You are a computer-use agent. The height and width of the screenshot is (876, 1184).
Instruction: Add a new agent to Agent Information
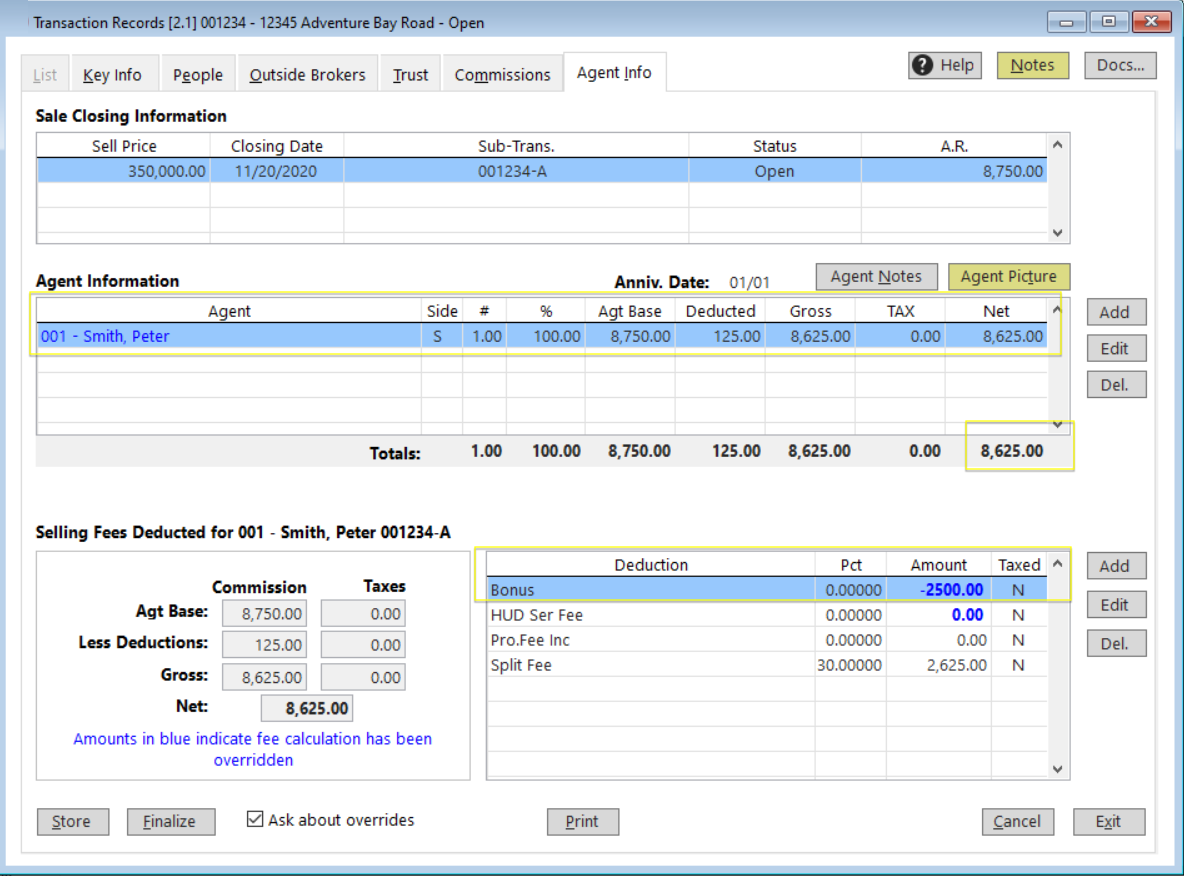1115,311
